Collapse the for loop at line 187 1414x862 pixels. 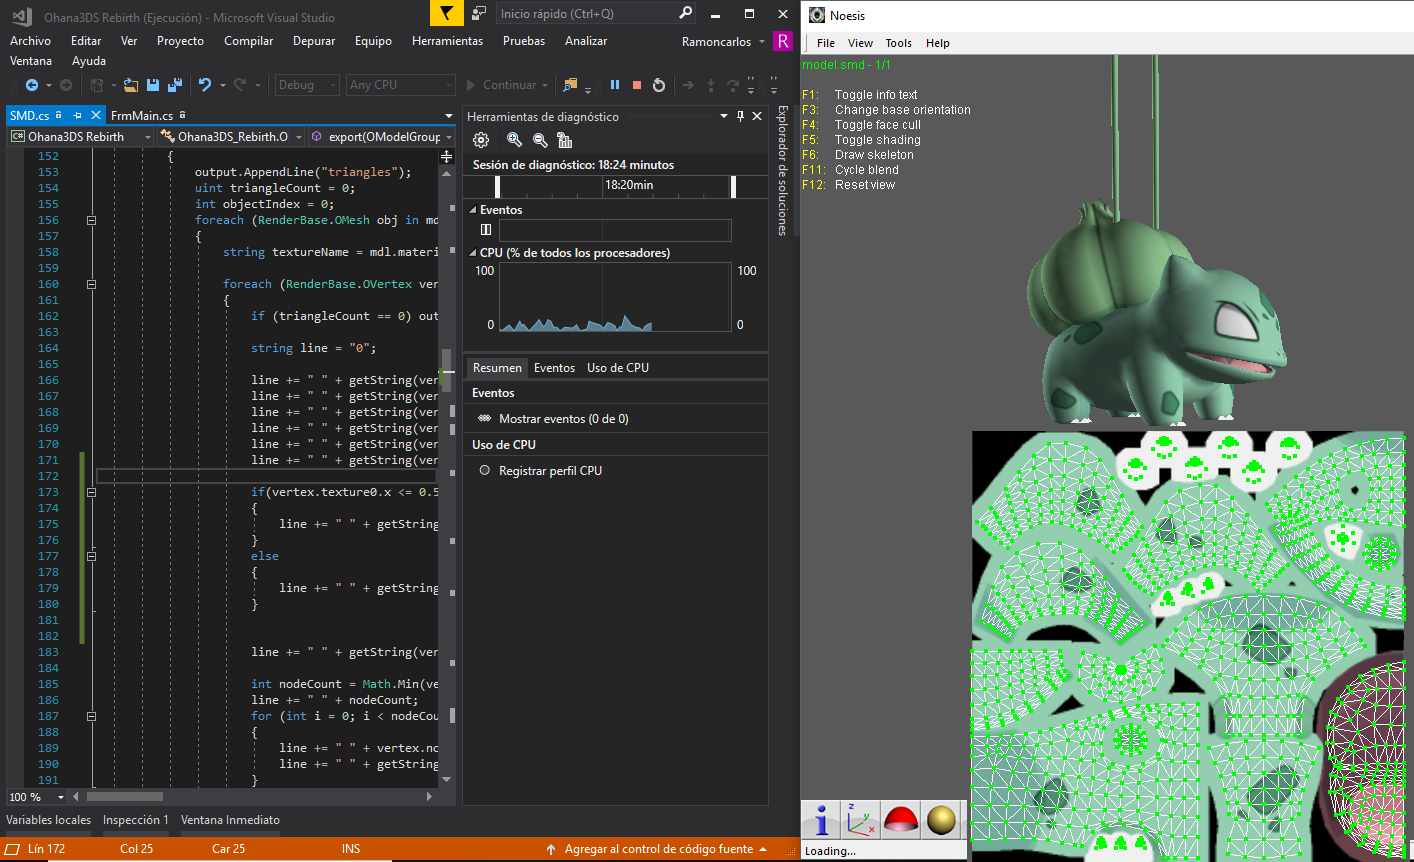click(x=91, y=716)
